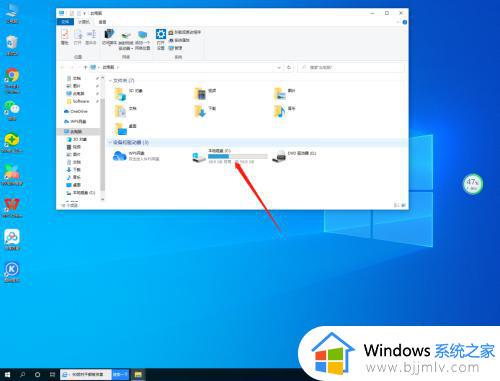This screenshot has width=500, height=381.
Task: Select Music under This PC in sidebar
Action: (74, 177)
